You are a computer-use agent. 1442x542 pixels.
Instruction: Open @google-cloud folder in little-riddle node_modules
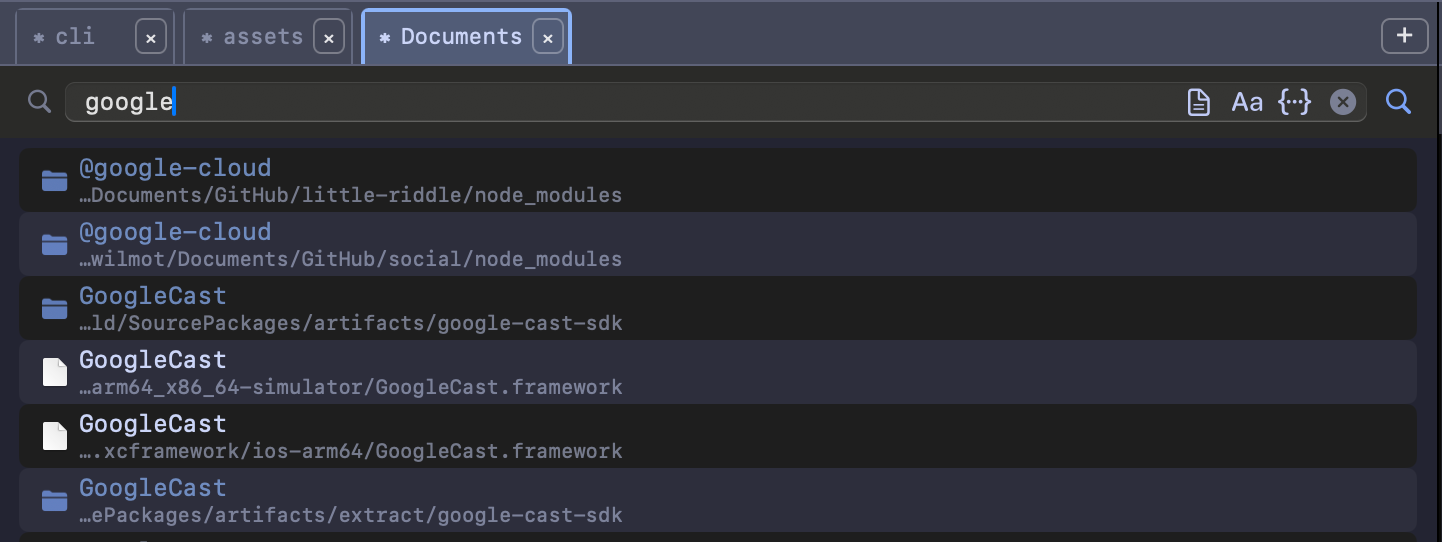tap(718, 180)
